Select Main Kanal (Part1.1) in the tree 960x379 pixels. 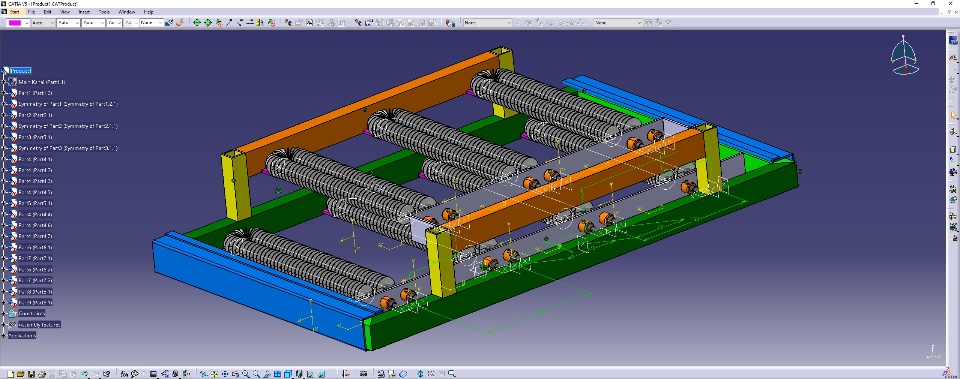click(x=42, y=82)
